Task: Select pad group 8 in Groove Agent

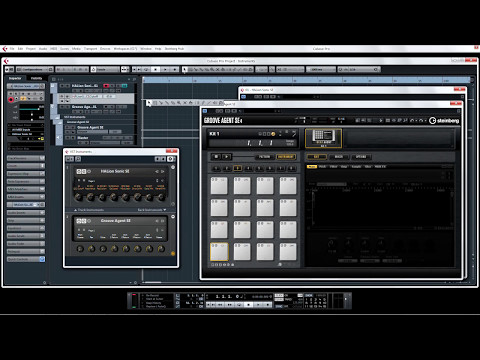Action: click(292, 168)
